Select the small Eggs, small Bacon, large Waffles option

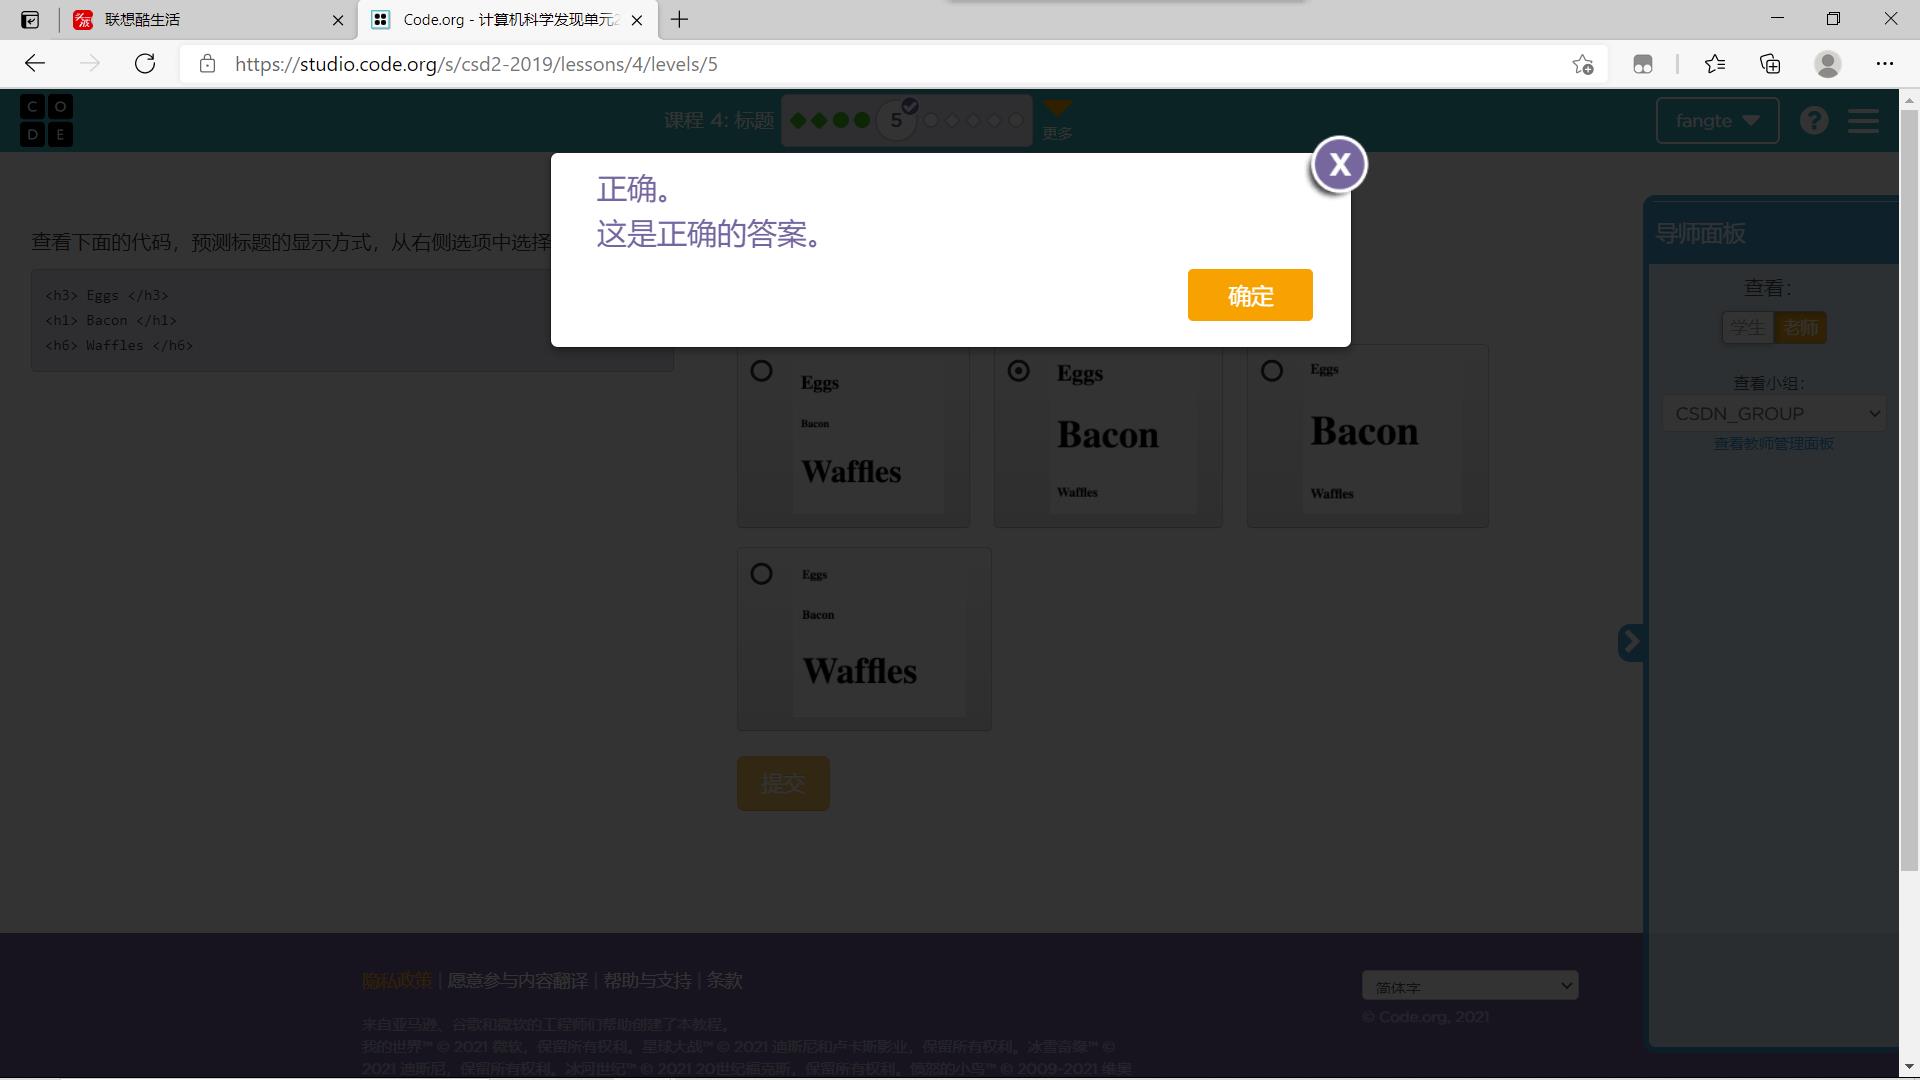click(x=761, y=371)
